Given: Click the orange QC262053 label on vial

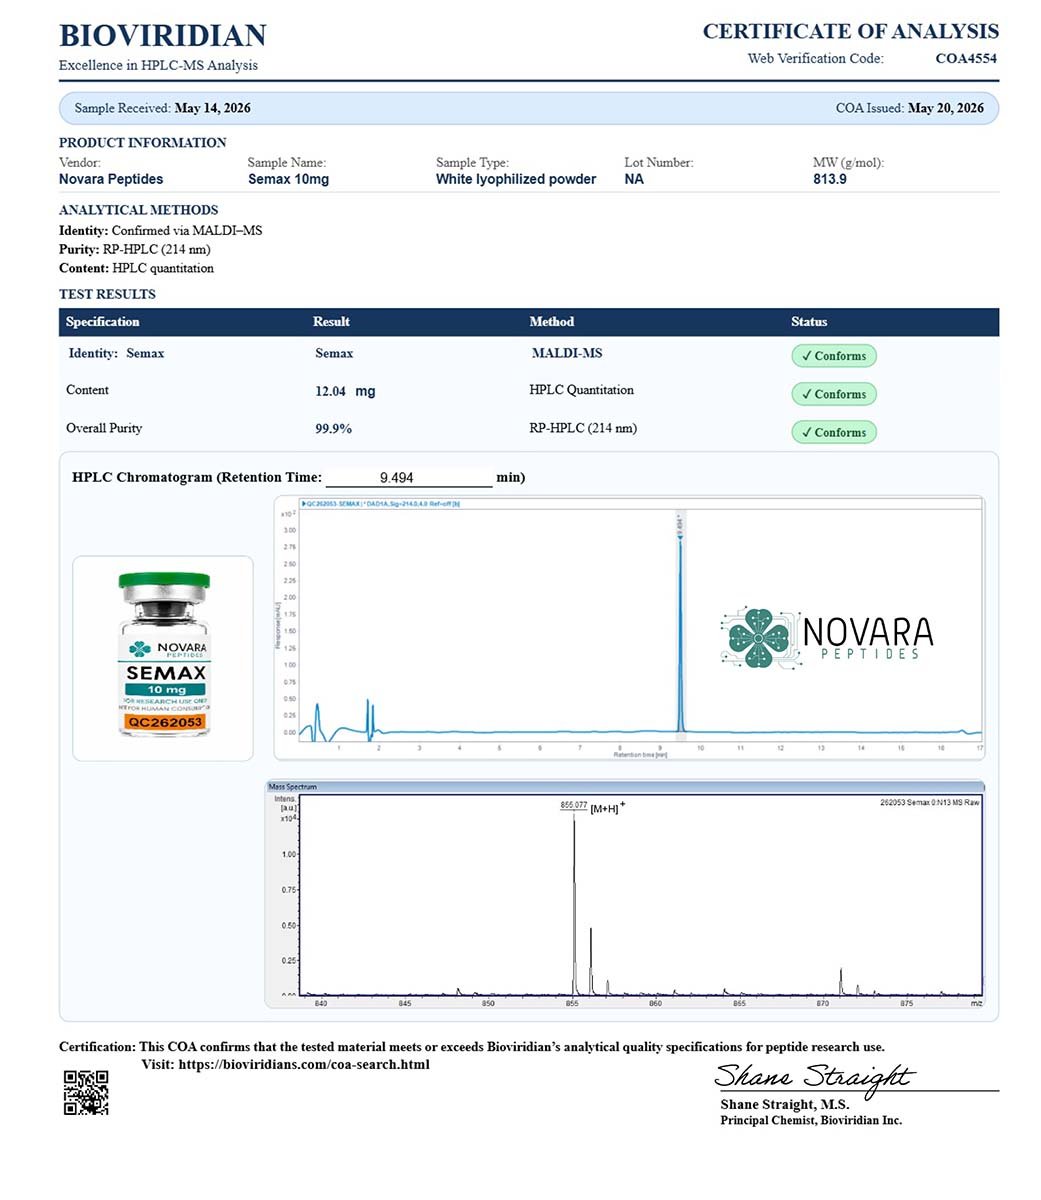Looking at the screenshot, I should 165,721.
